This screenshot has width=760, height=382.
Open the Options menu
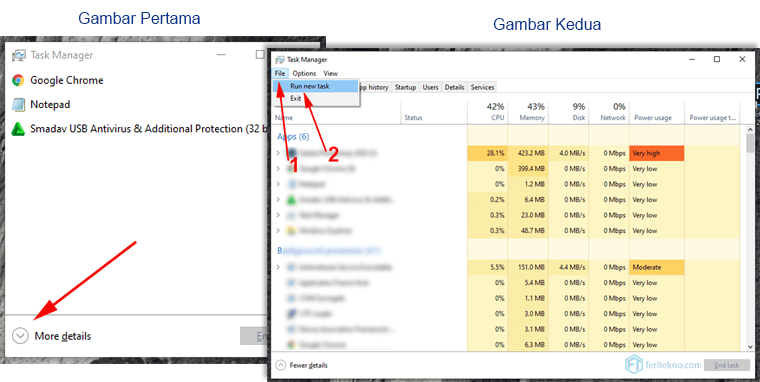tap(304, 73)
